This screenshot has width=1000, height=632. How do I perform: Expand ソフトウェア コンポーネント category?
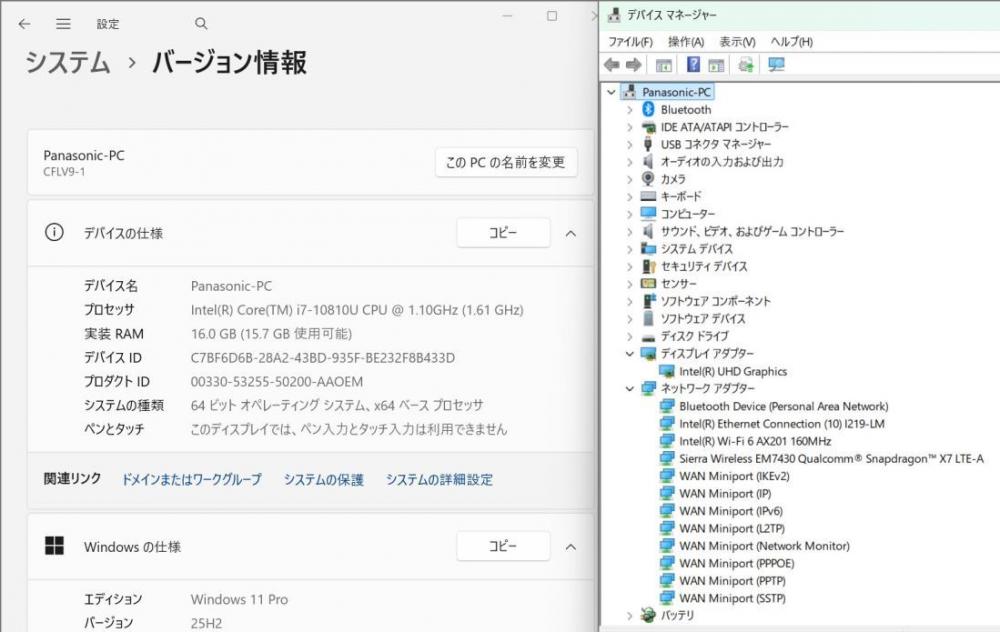click(x=629, y=301)
